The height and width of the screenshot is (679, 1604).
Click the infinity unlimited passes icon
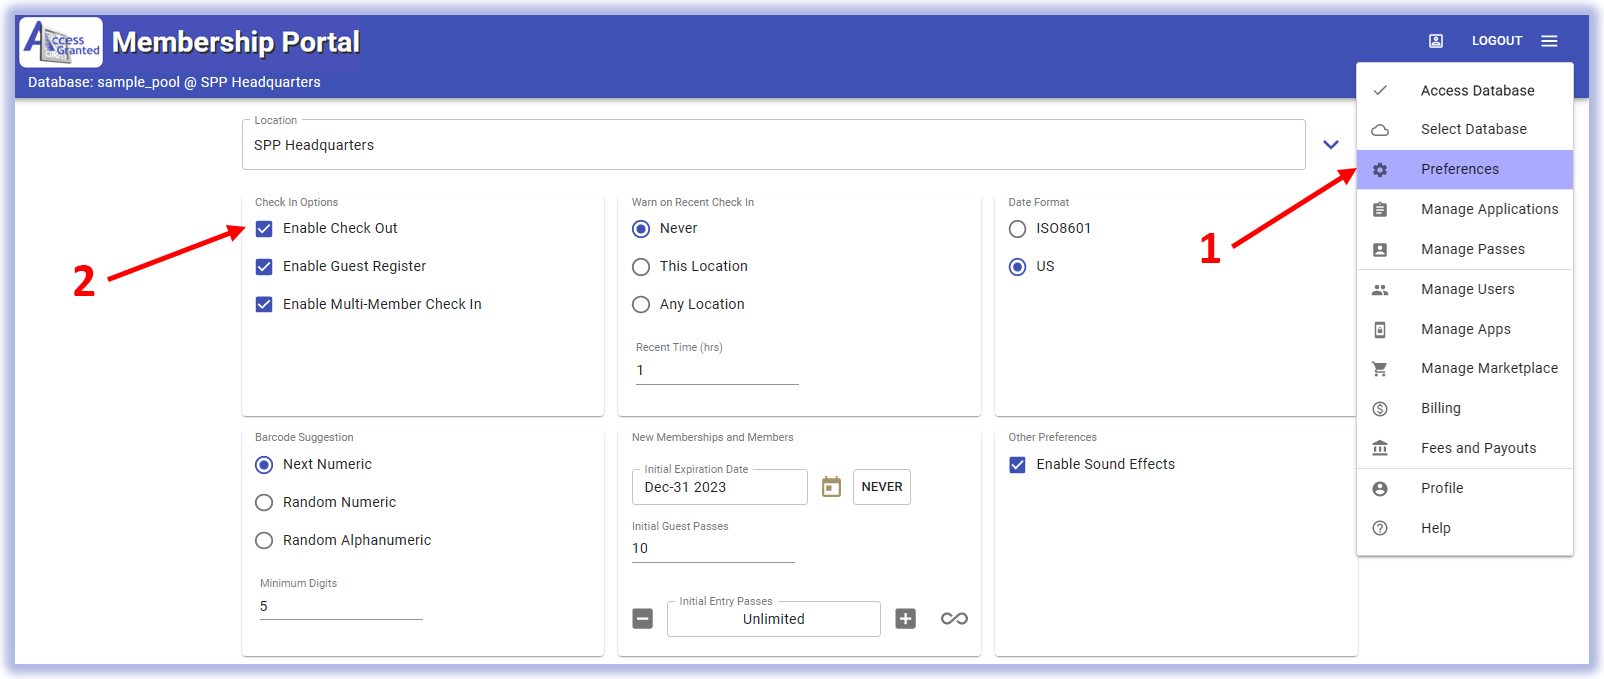point(954,619)
